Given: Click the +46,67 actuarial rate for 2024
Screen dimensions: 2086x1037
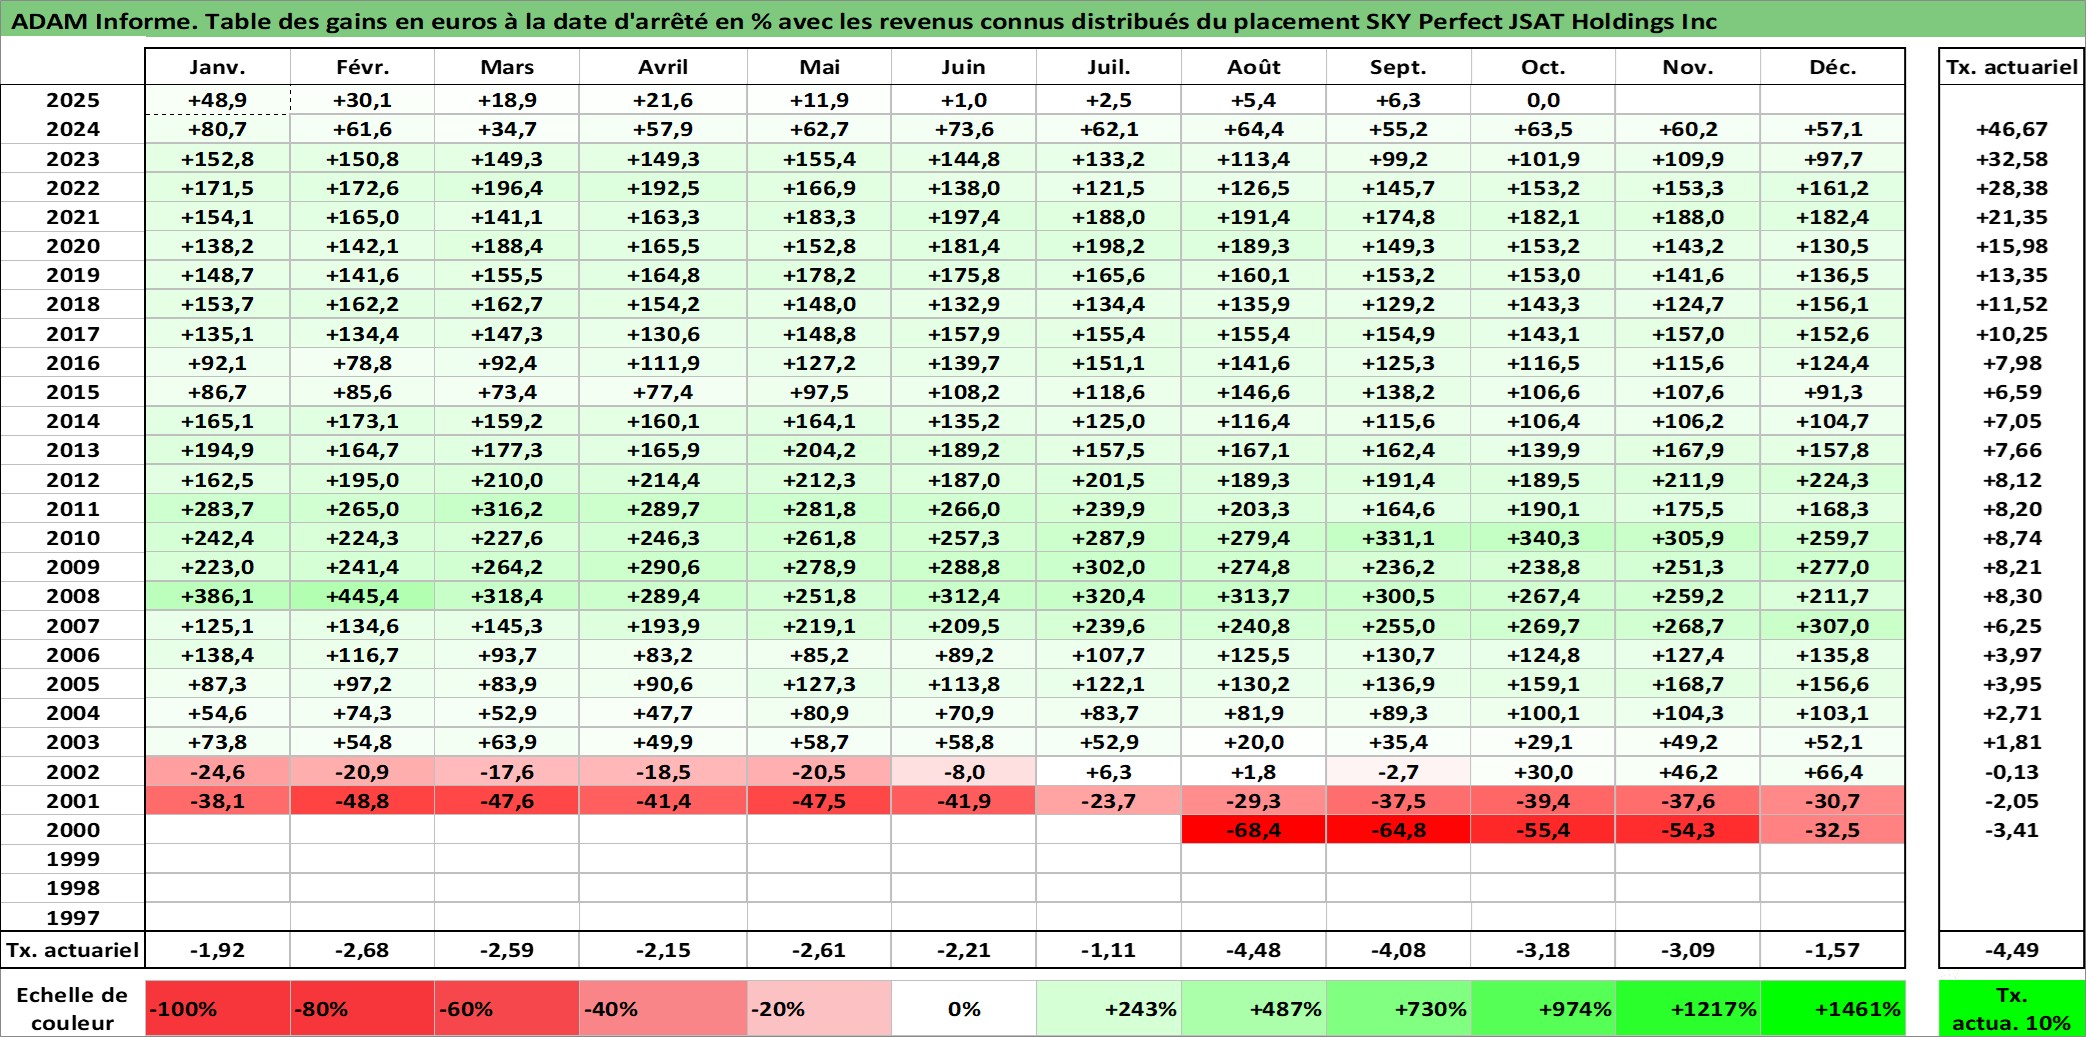Looking at the screenshot, I should pos(2012,129).
